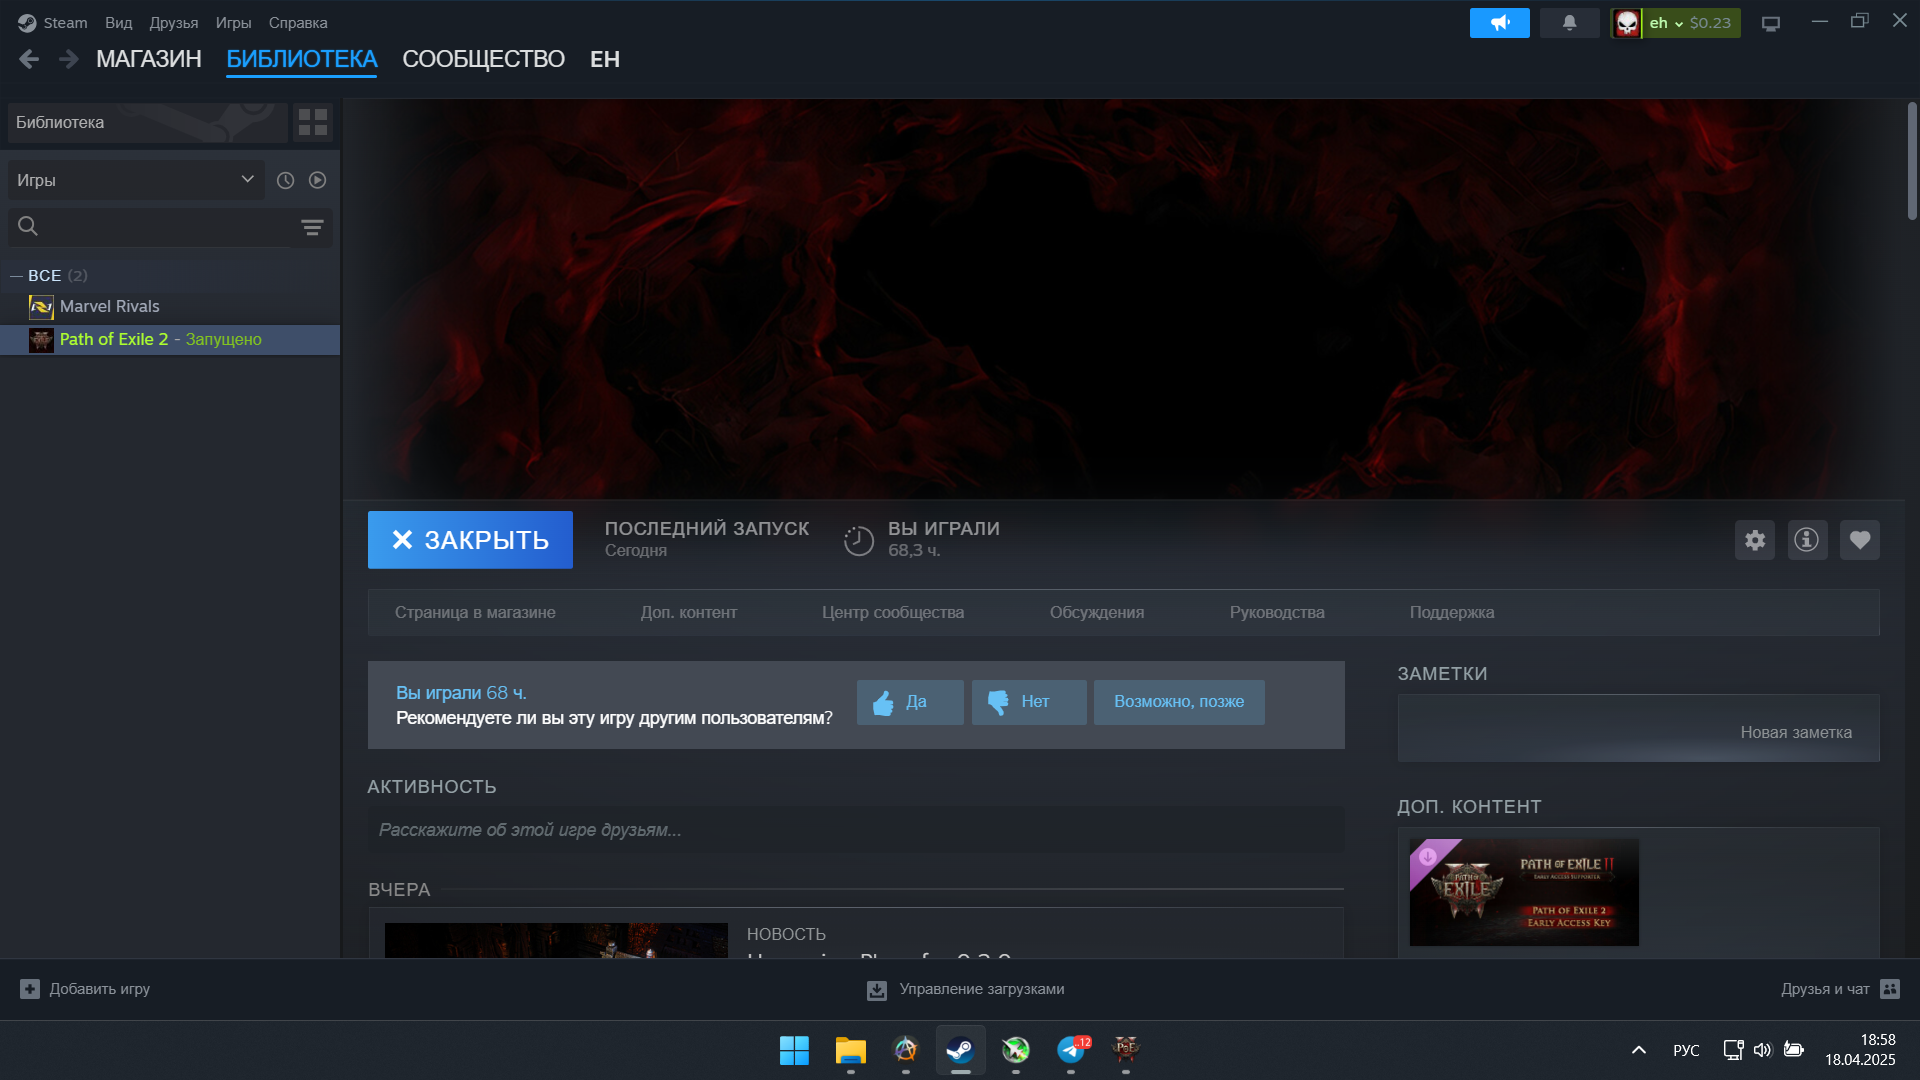Go to СООБЩЕСТВО tab
This screenshot has height=1080, width=1920.
click(483, 59)
